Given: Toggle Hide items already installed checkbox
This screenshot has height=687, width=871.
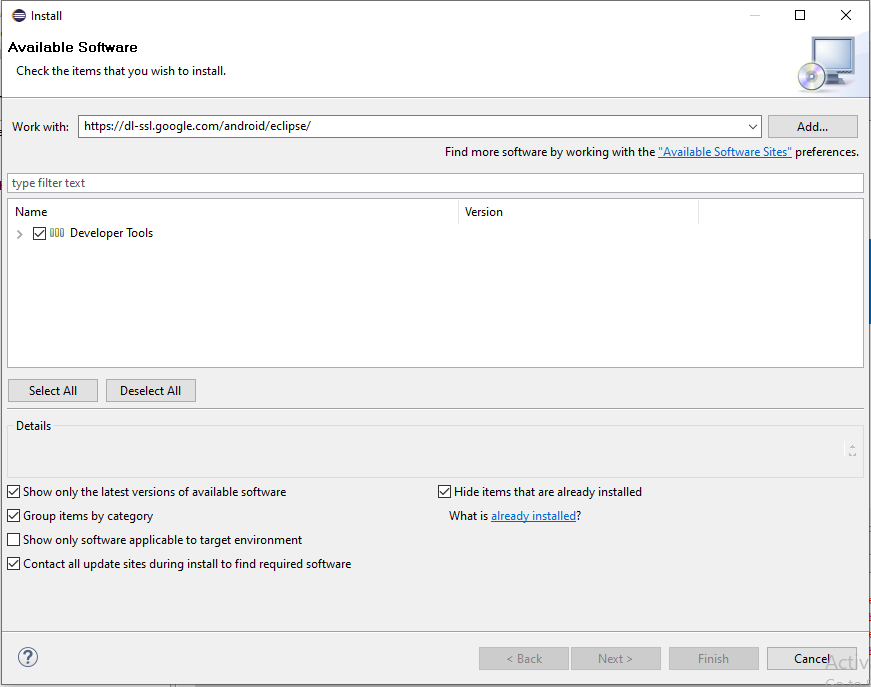Looking at the screenshot, I should (444, 492).
